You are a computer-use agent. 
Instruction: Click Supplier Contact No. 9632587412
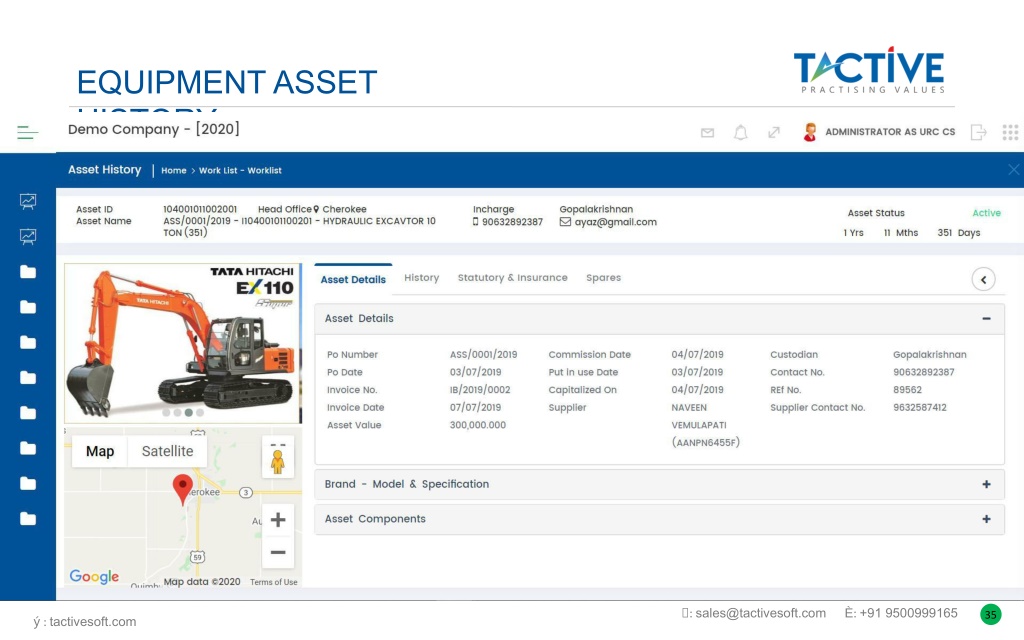click(x=920, y=408)
